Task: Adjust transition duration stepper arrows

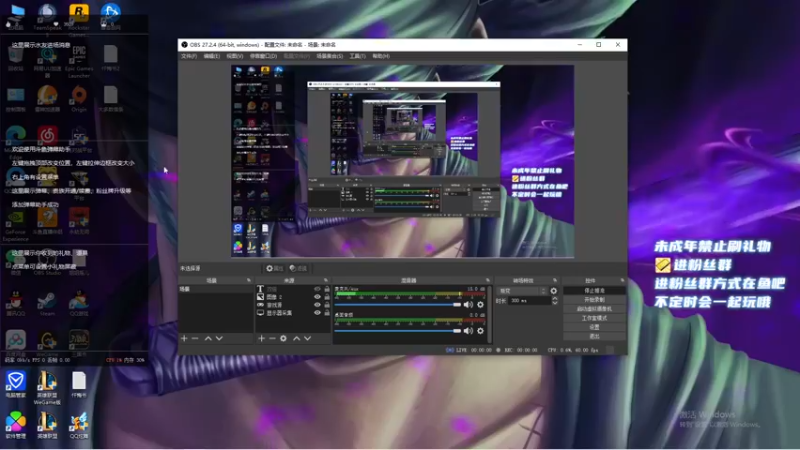Action: (555, 301)
